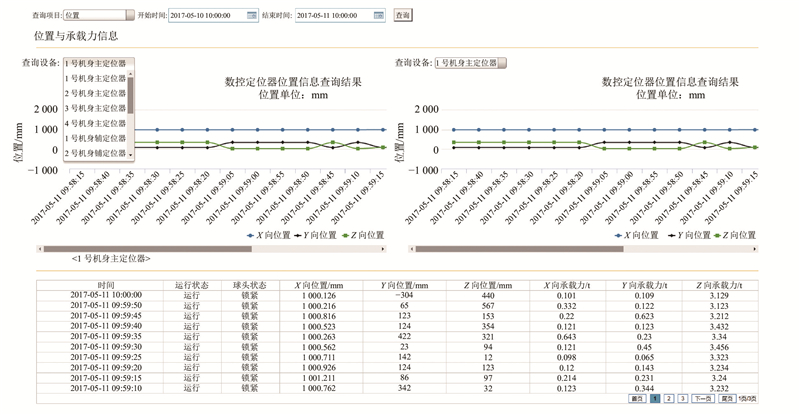Click the Z向位置/mm column header
Viewport: 800px width, 415px height.
click(x=488, y=285)
